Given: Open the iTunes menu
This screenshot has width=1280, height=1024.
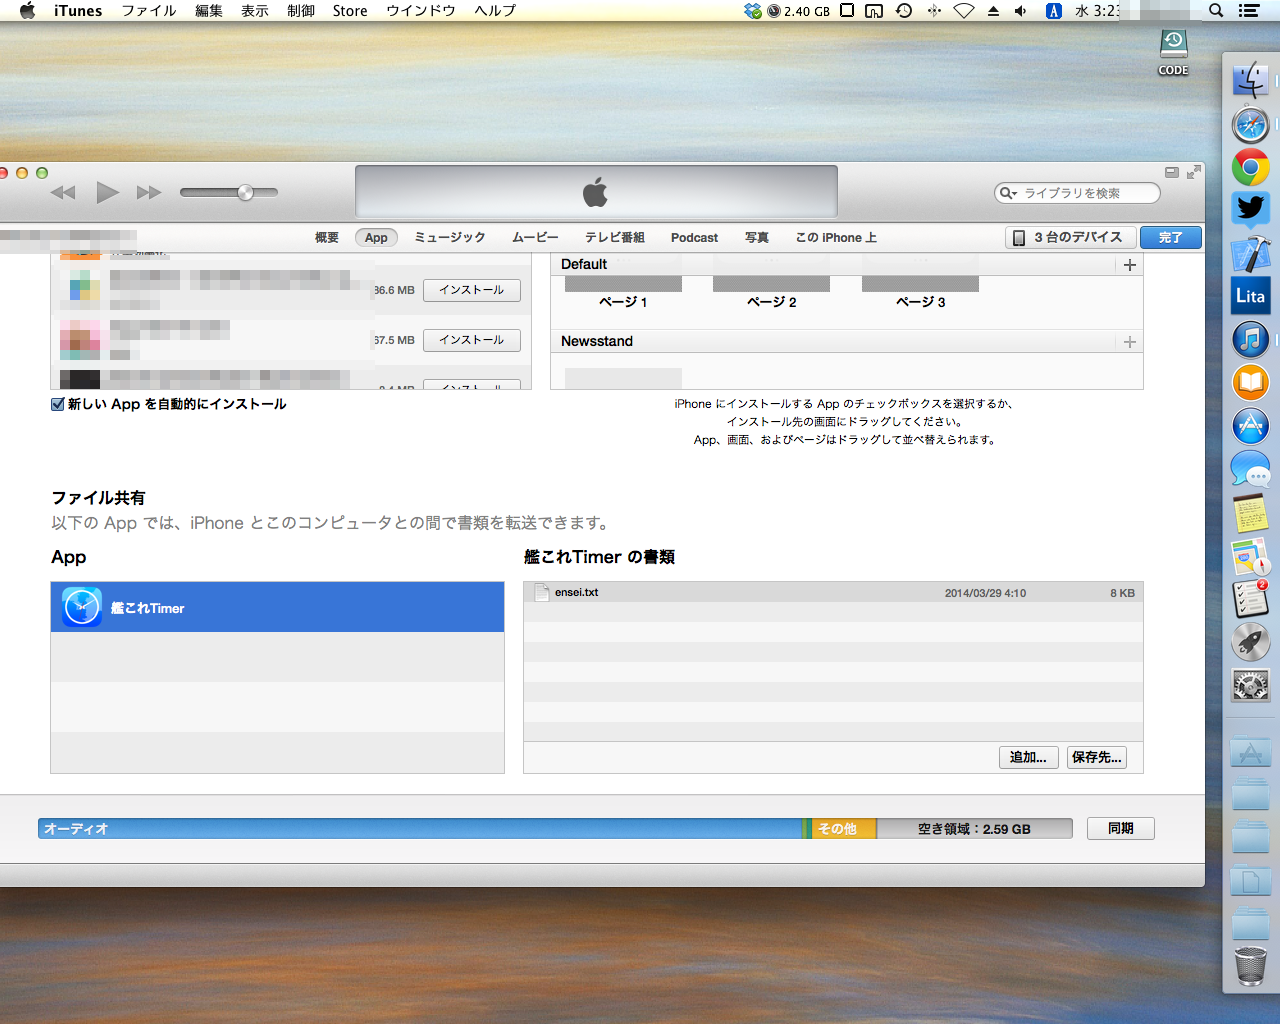Looking at the screenshot, I should coord(78,10).
